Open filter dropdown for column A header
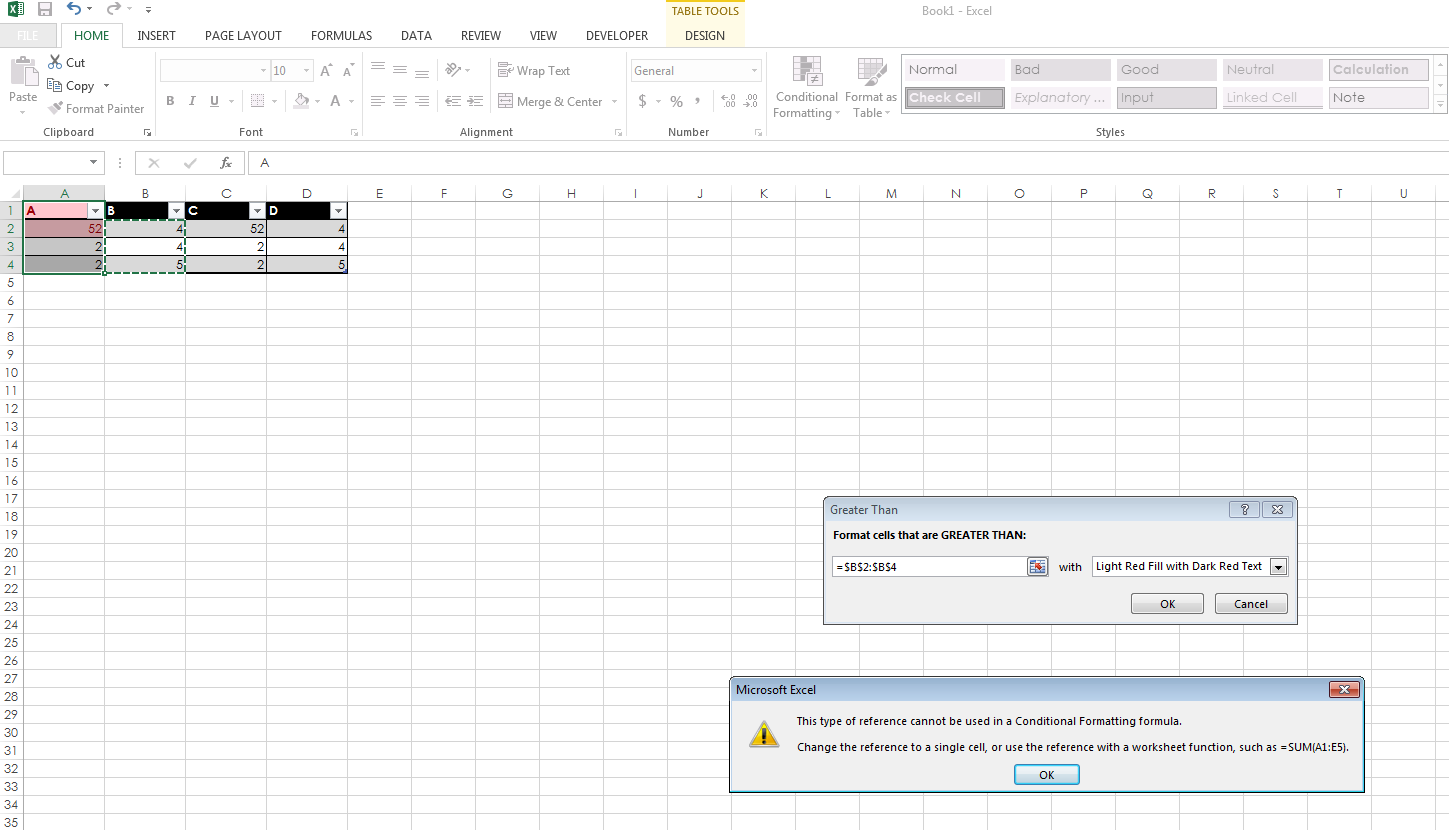Screen dimensions: 1449x830 point(95,211)
